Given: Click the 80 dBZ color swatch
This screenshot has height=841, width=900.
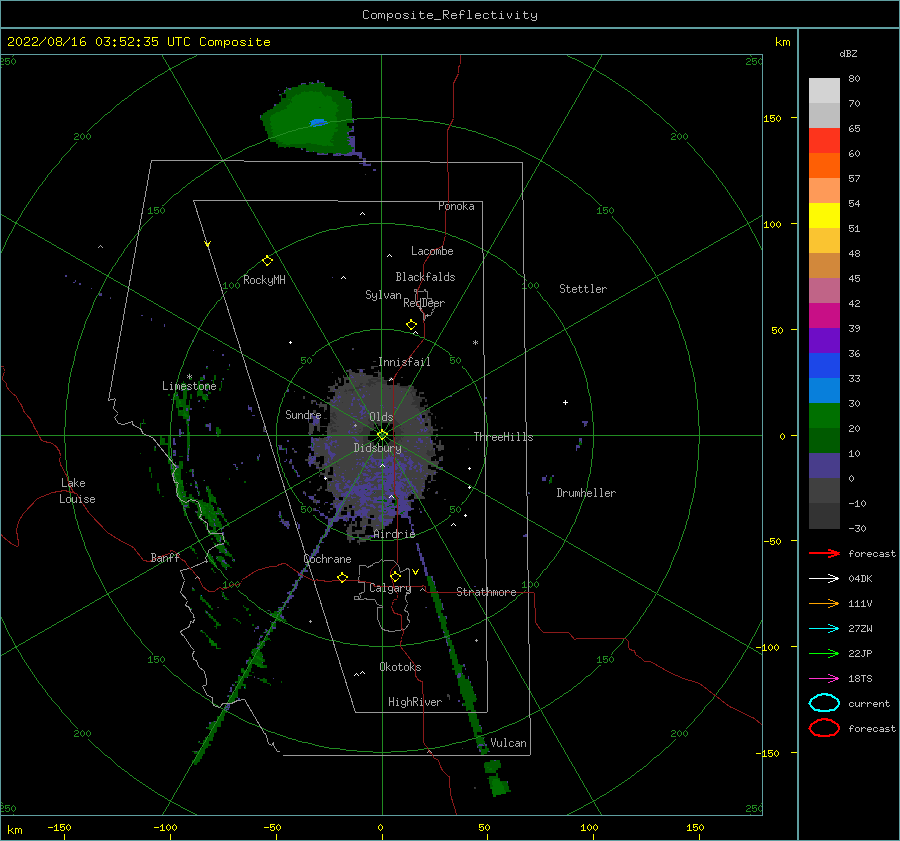Looking at the screenshot, I should tap(824, 90).
